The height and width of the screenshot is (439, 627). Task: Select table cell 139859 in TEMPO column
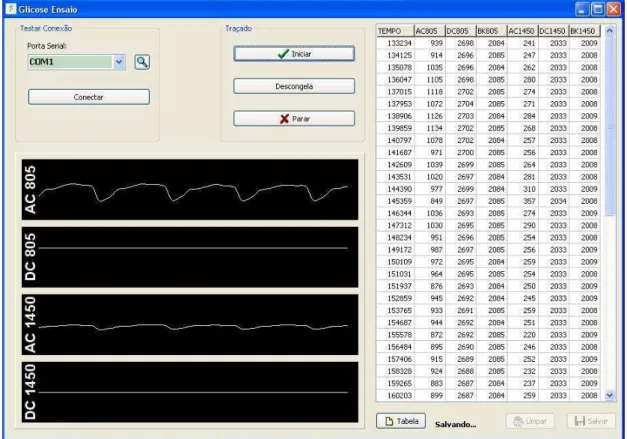click(395, 128)
